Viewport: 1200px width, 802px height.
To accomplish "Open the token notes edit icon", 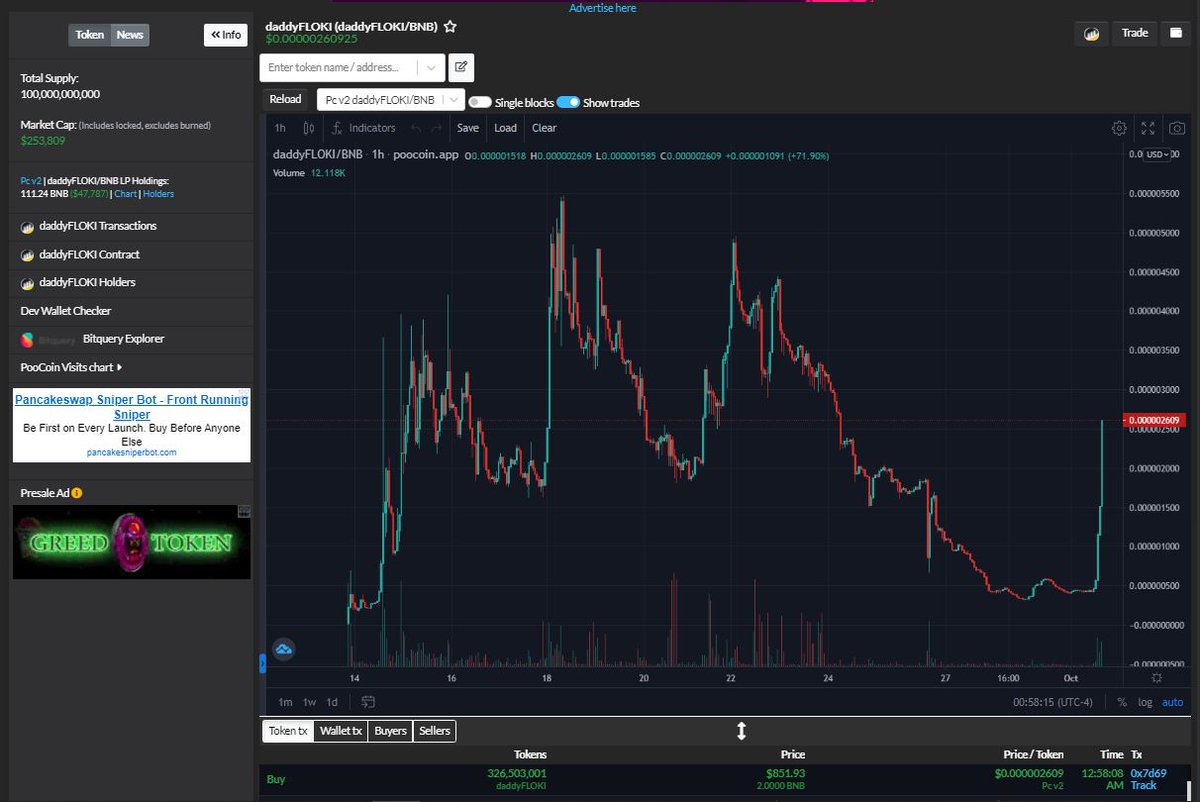I will [x=461, y=67].
